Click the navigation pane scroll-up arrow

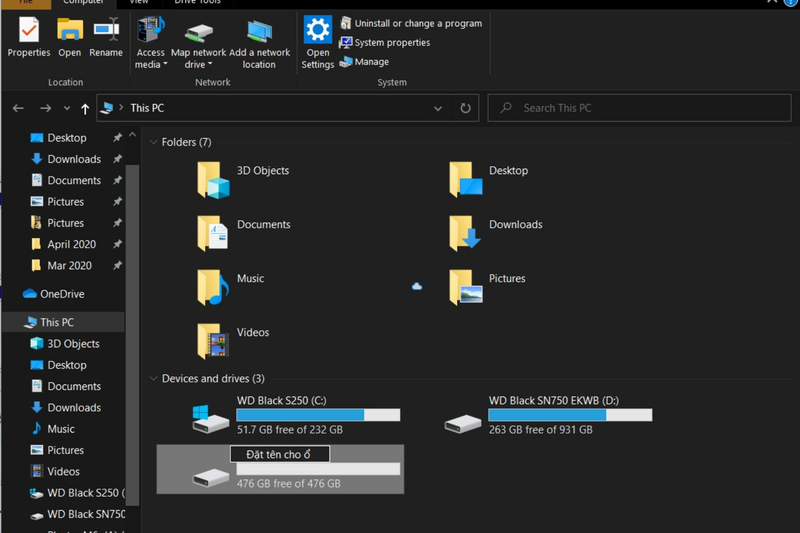click(133, 135)
